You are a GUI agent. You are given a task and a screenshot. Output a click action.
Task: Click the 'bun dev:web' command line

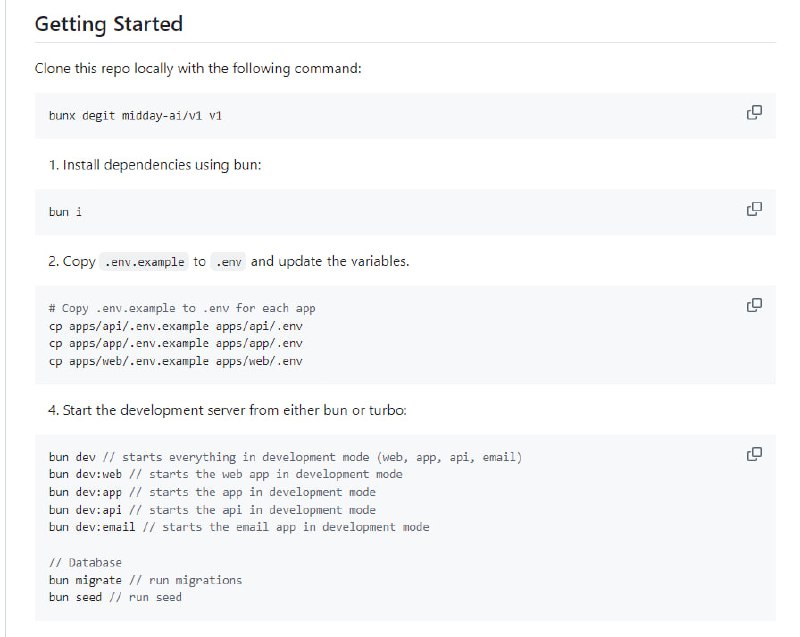click(225, 474)
